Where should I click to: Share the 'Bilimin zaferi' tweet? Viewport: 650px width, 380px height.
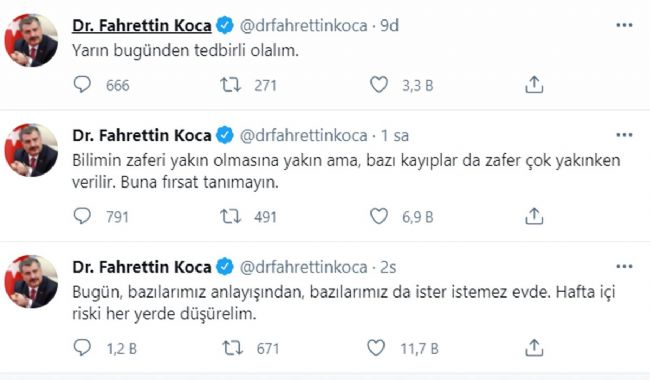pos(534,216)
